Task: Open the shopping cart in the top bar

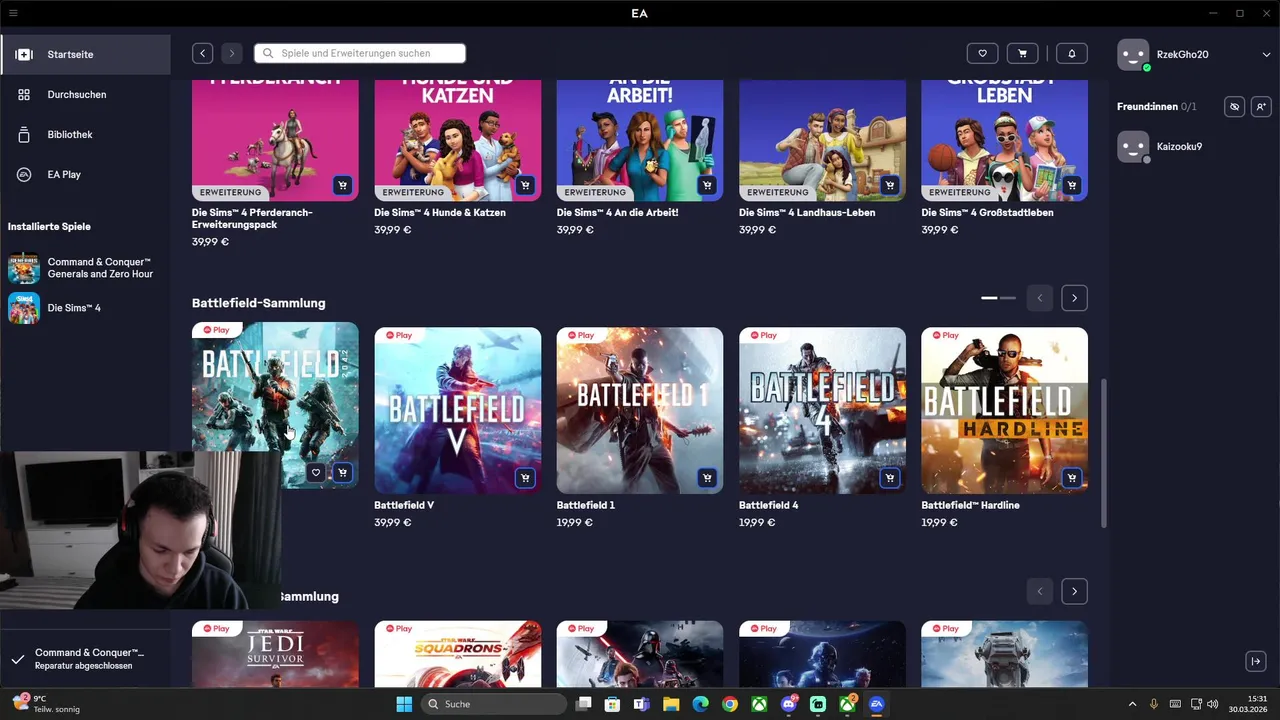Action: [x=1022, y=53]
